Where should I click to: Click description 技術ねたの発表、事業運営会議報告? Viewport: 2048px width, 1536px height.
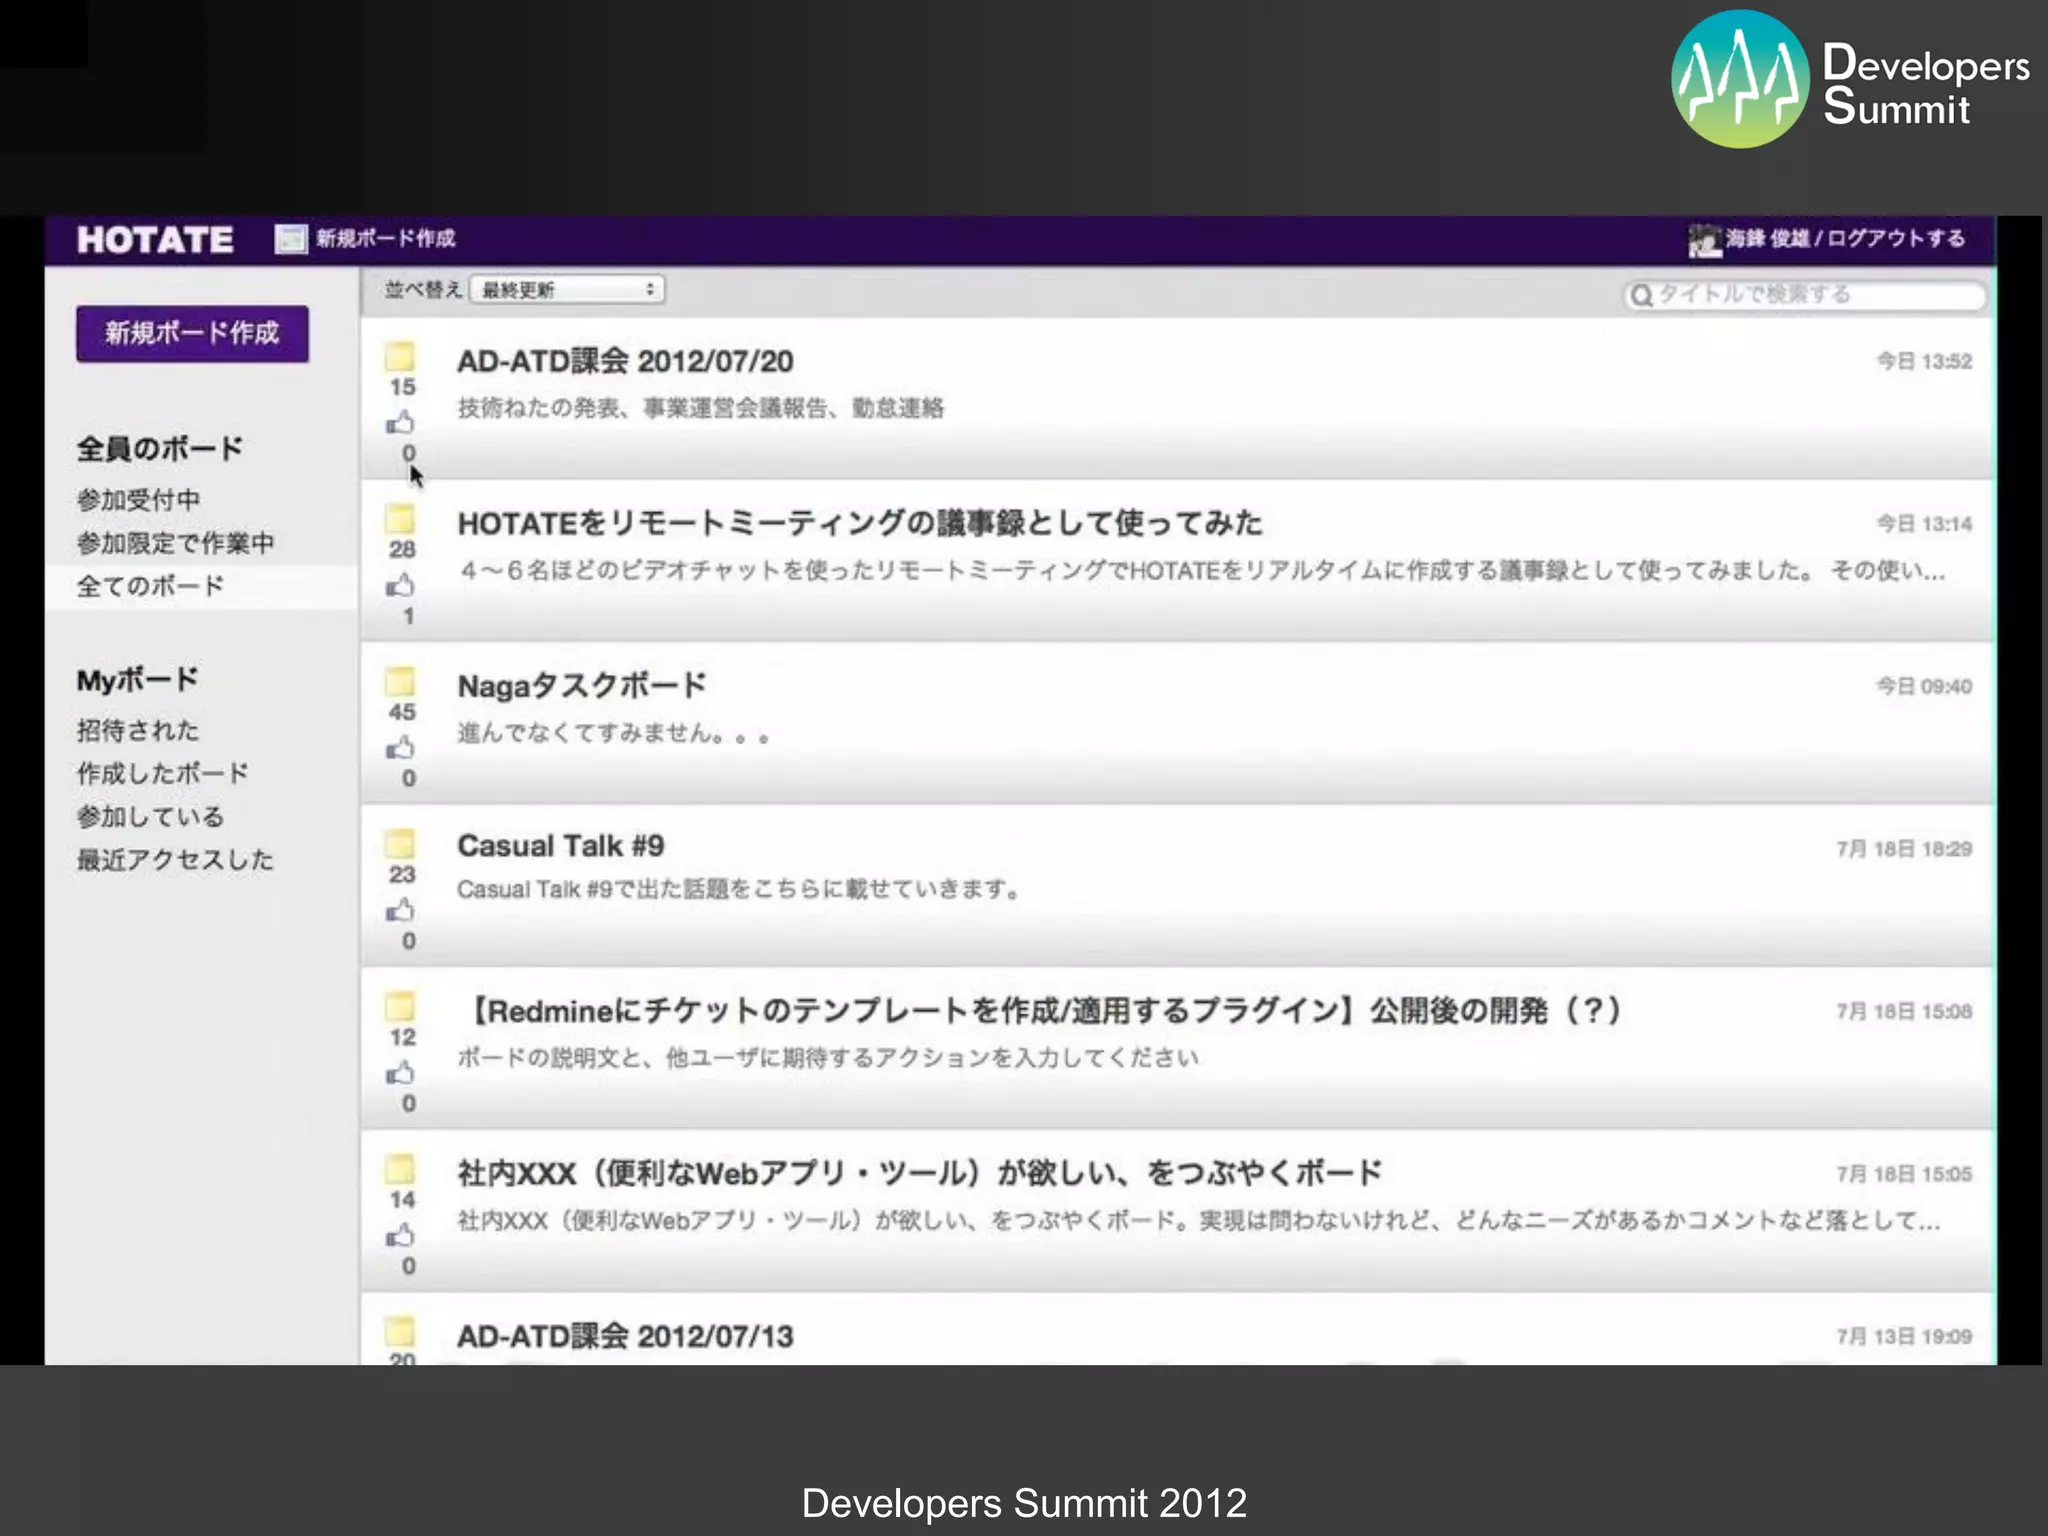pos(700,408)
